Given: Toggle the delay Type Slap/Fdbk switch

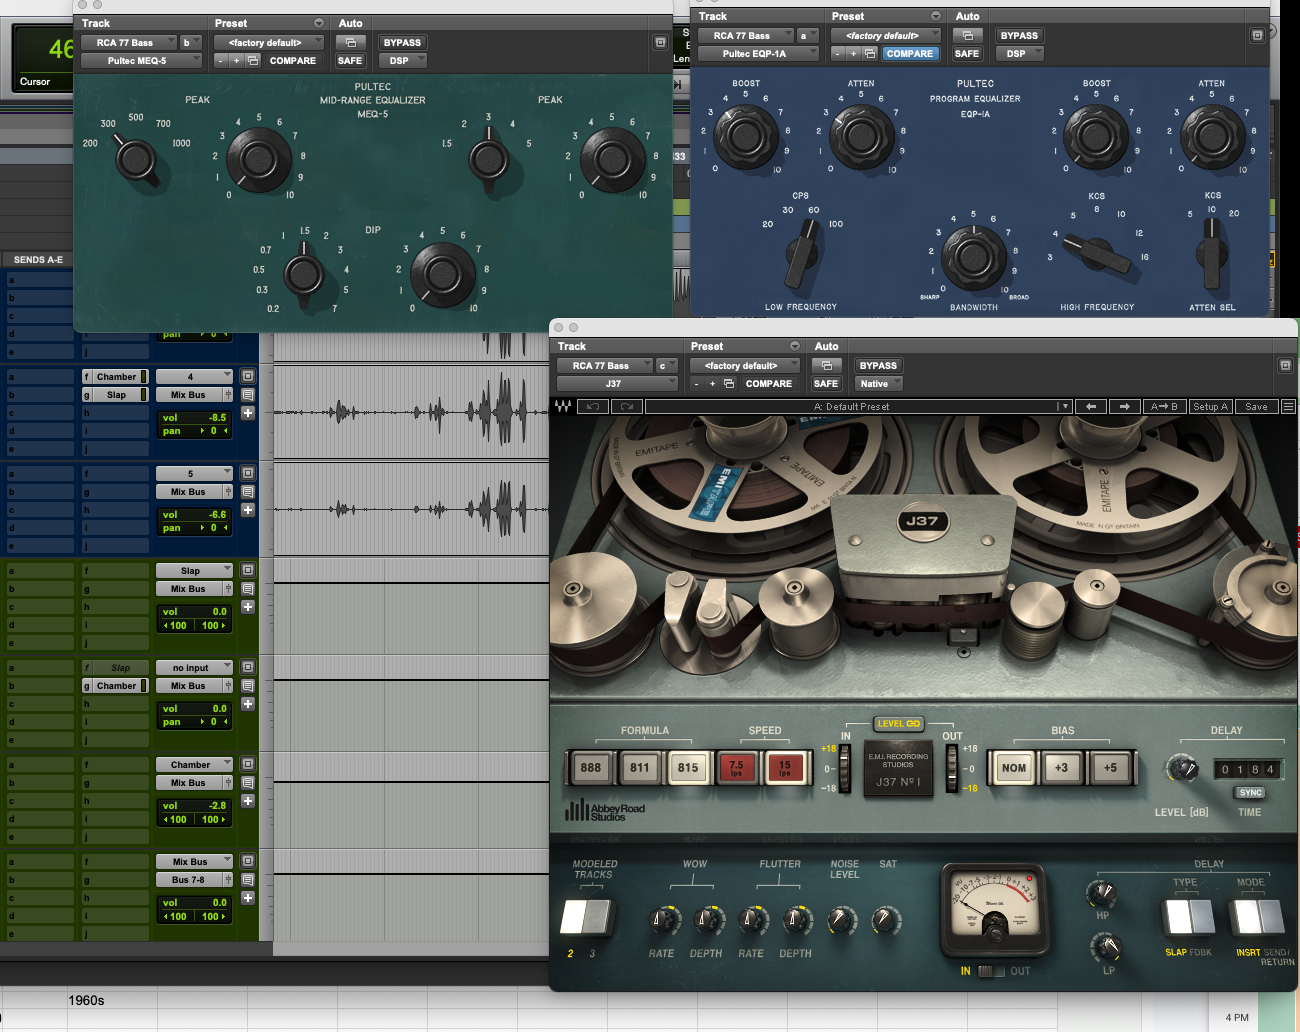Looking at the screenshot, I should [1189, 916].
